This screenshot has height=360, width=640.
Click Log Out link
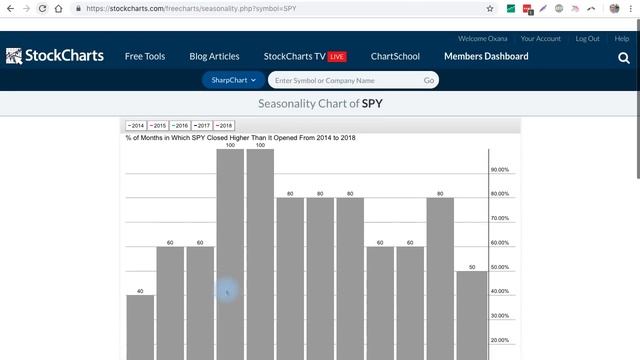pyautogui.click(x=587, y=39)
